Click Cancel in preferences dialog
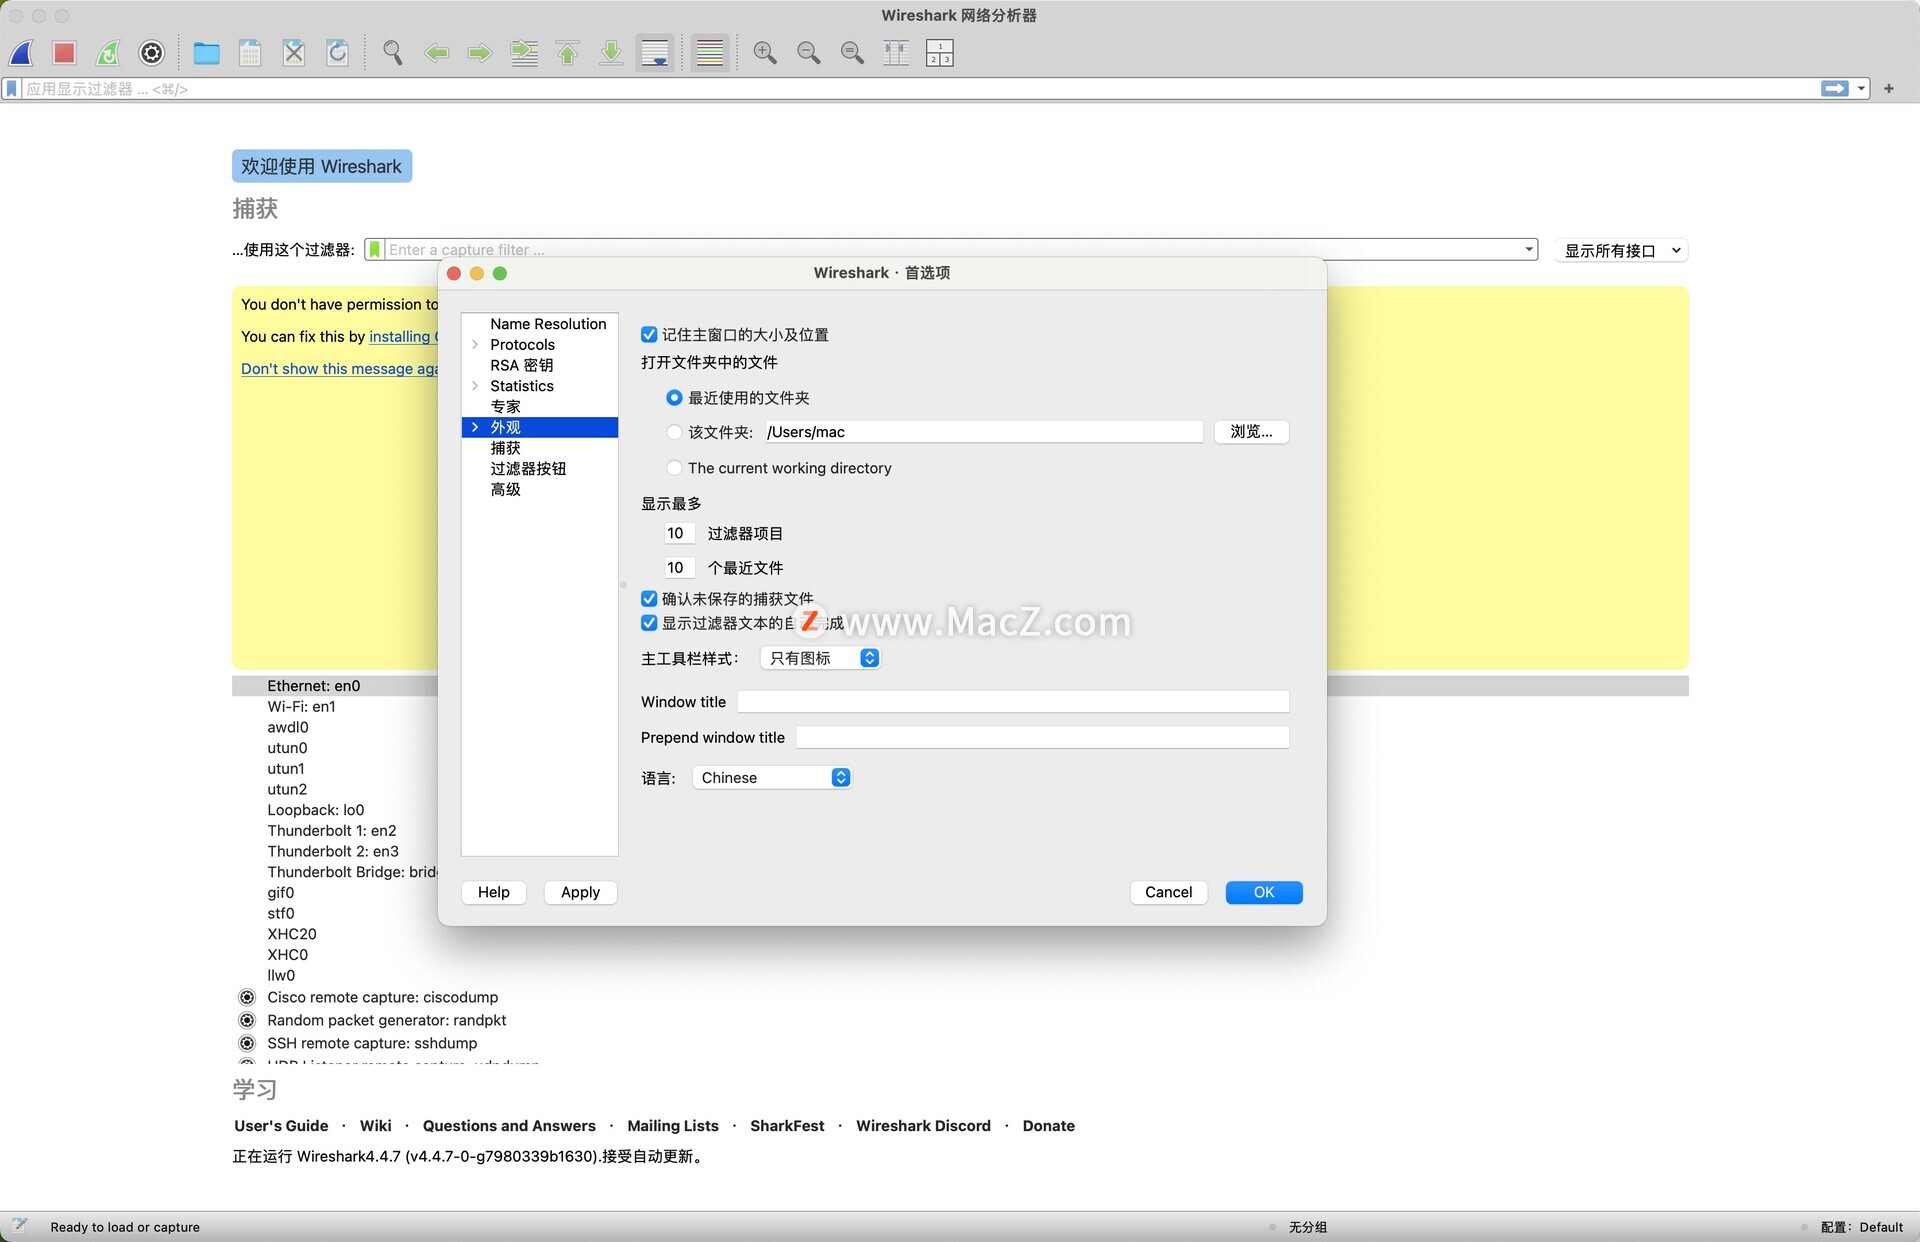Image resolution: width=1920 pixels, height=1242 pixels. click(1169, 893)
